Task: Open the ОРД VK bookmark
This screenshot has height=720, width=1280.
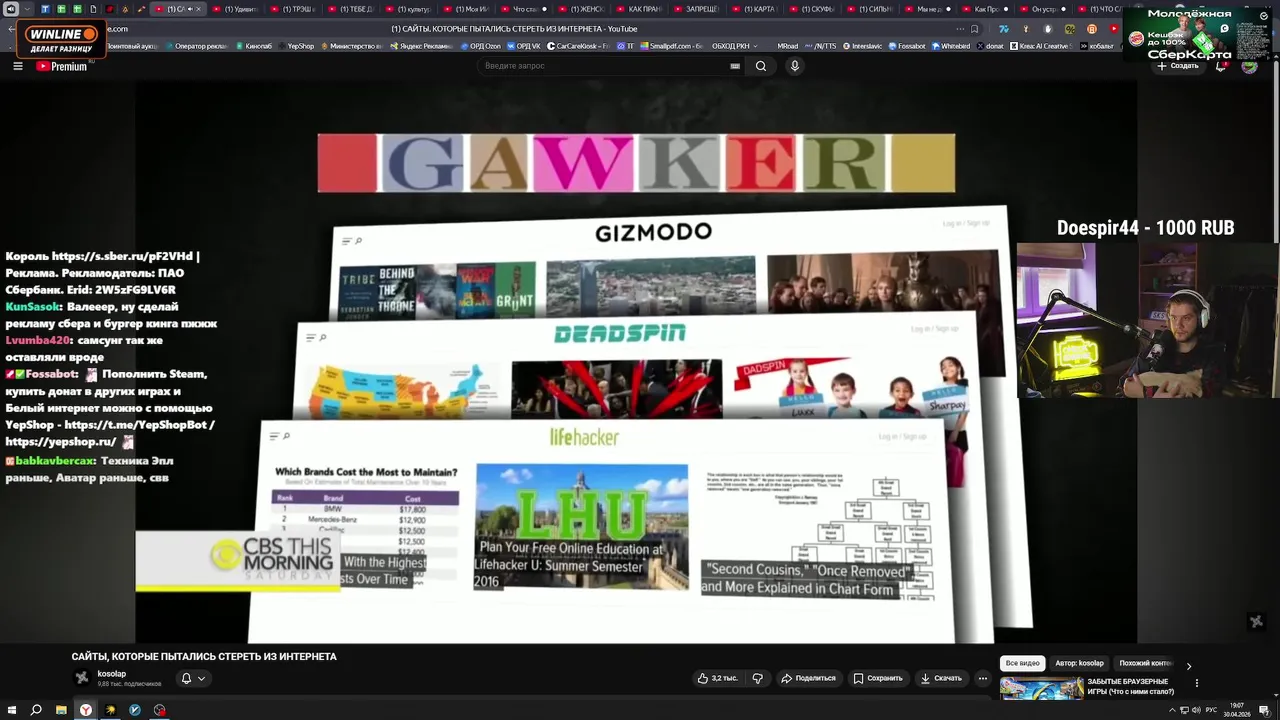Action: click(524, 46)
